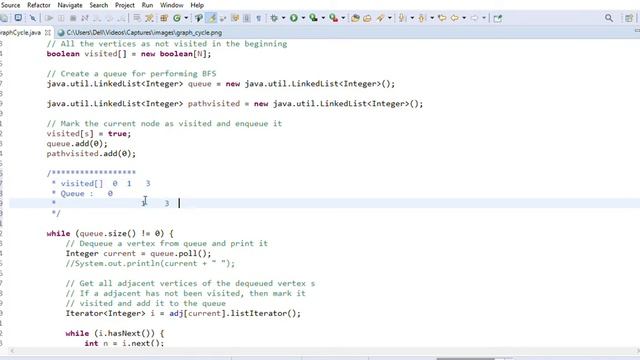Click the Previous Annotation icon
Image resolution: width=640 pixels, height=360 pixels.
click(422, 18)
